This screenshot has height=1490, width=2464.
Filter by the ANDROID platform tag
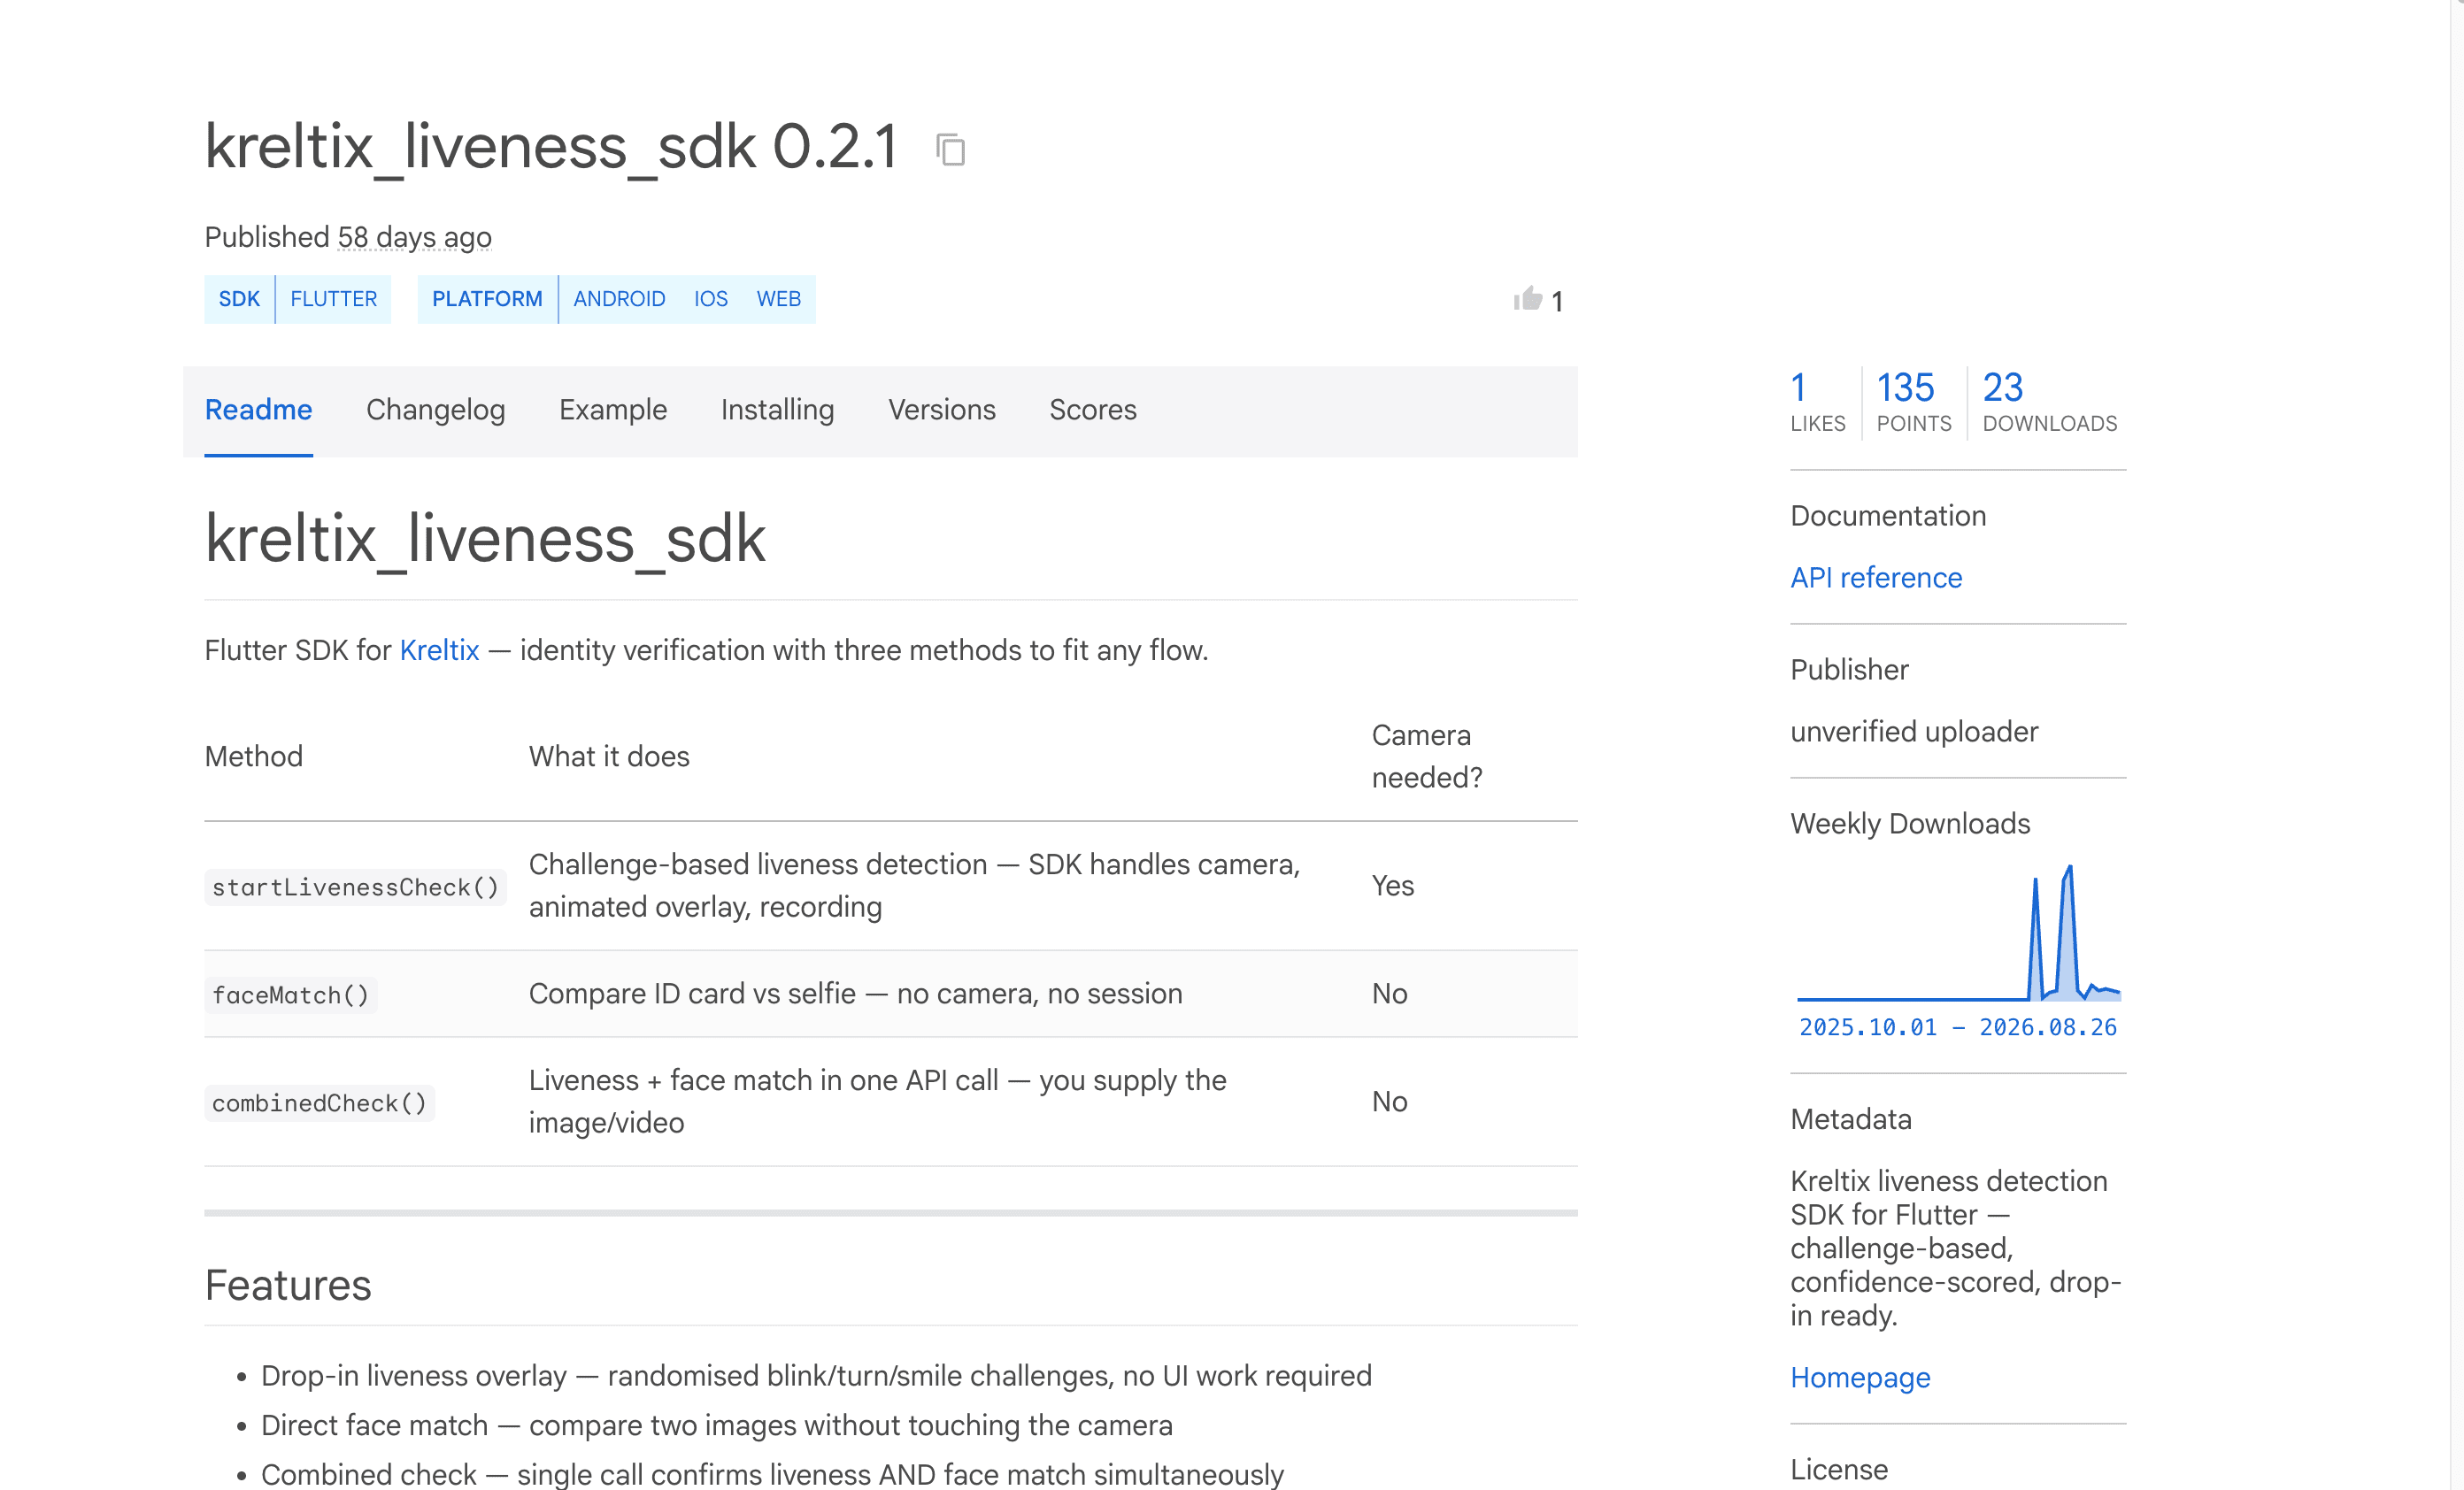point(619,299)
